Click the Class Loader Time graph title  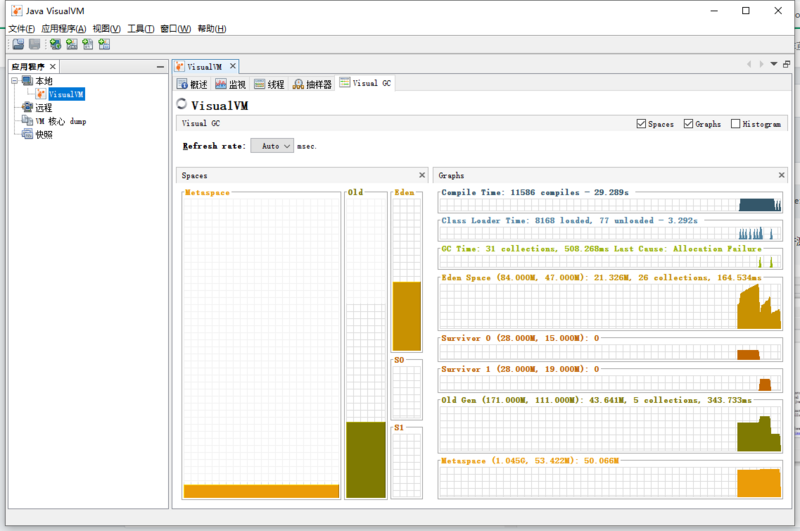[x=569, y=220]
